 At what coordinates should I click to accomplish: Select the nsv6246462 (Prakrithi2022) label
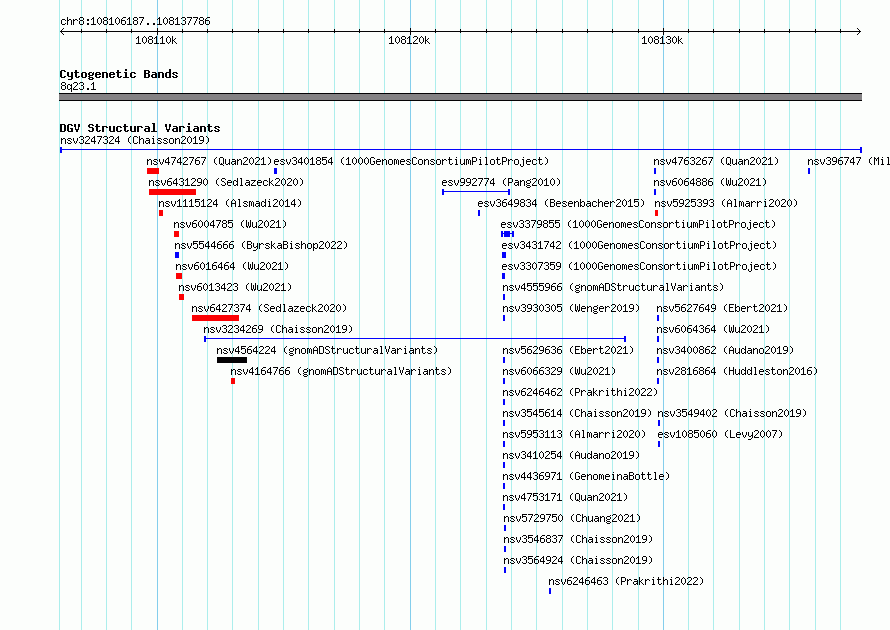(580, 392)
